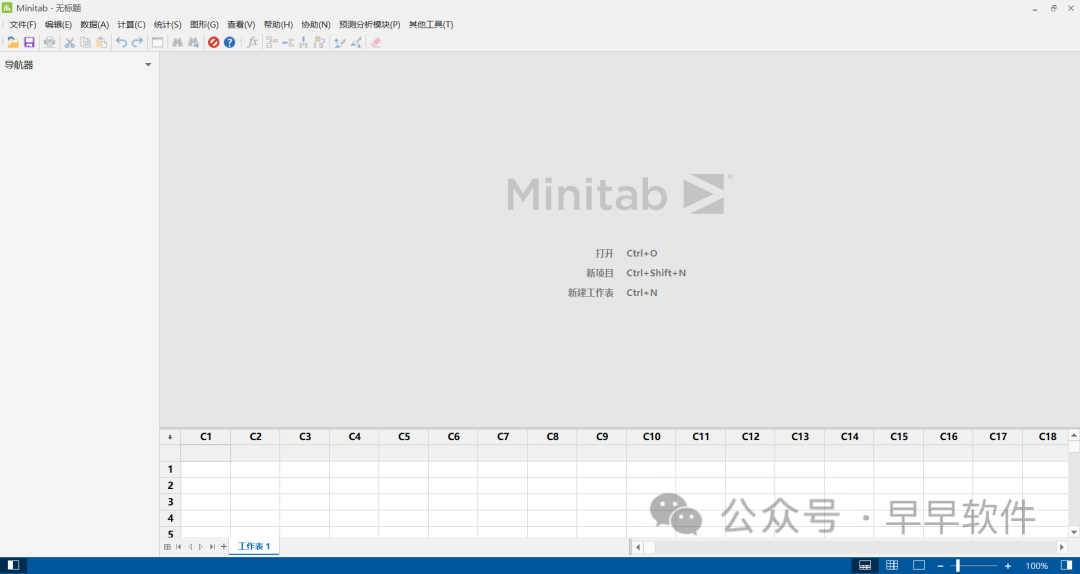Expand the 导航器 dropdown arrow
1080x574 pixels.
pos(148,65)
